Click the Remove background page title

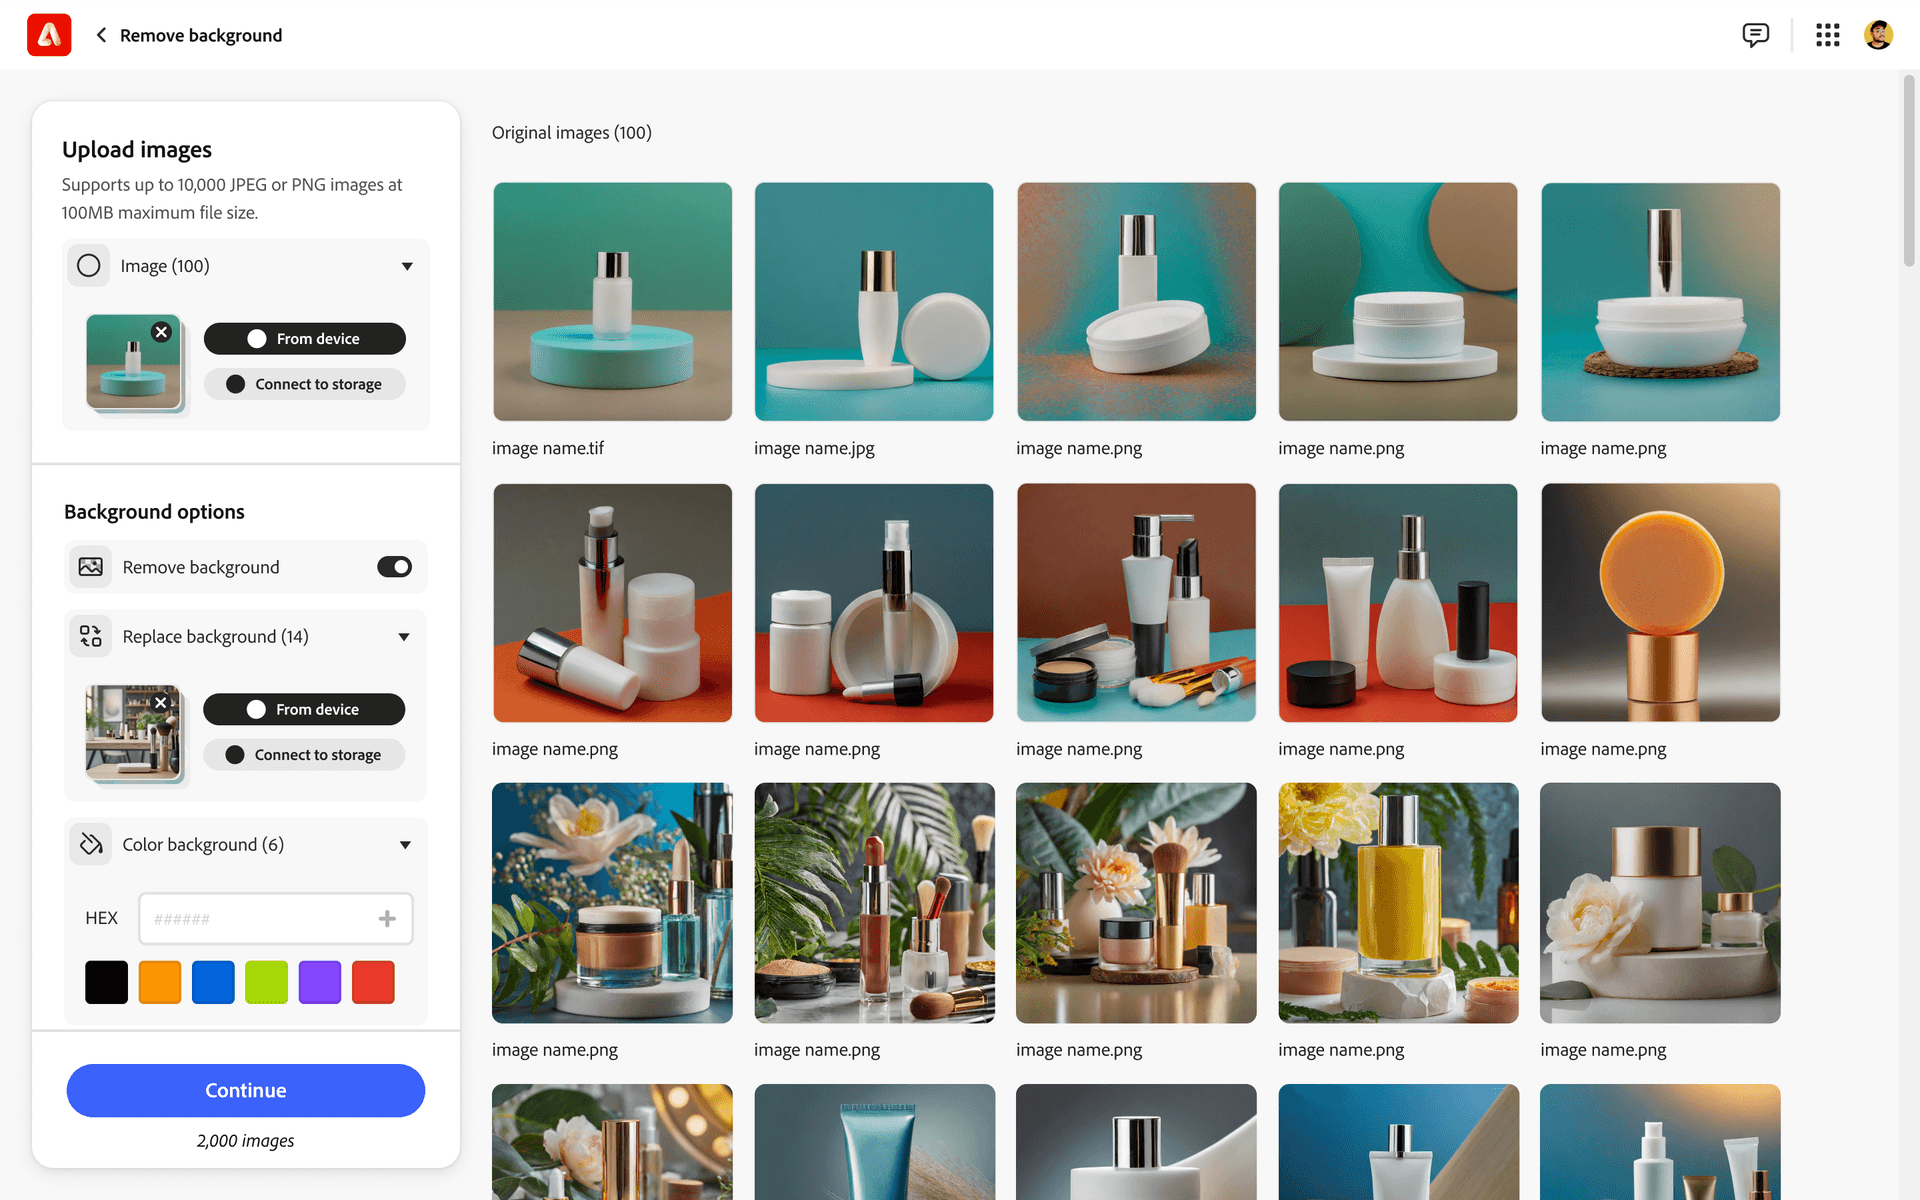pos(201,35)
